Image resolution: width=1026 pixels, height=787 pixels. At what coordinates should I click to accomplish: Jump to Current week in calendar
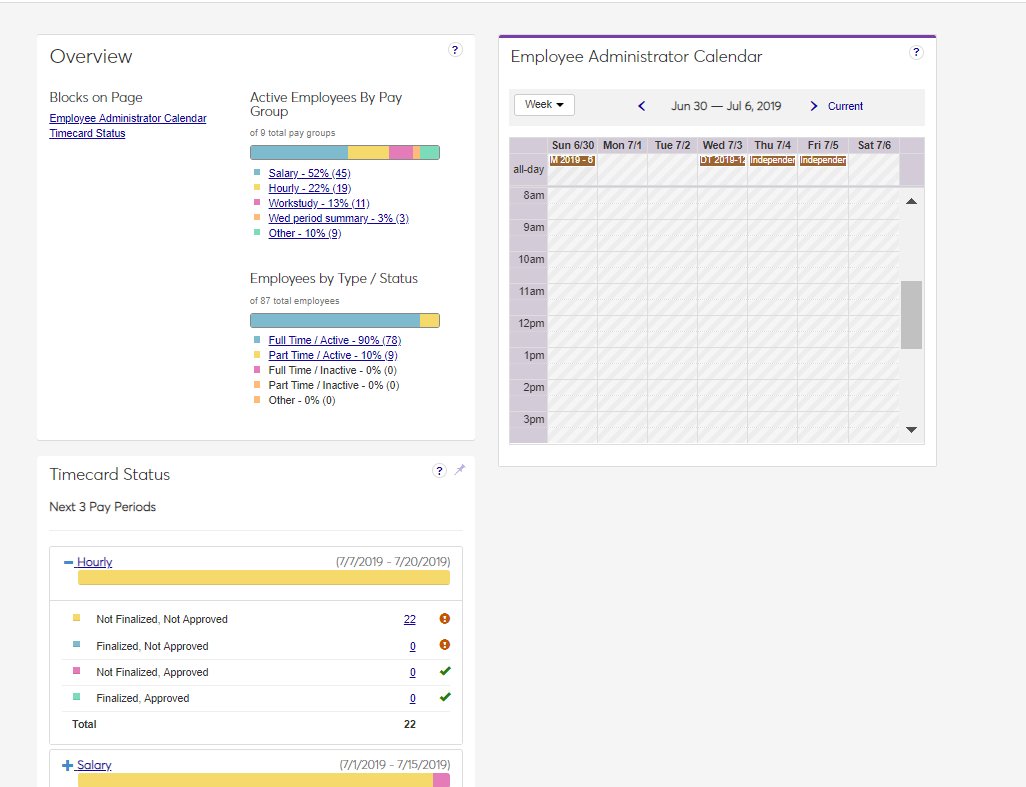pyautogui.click(x=845, y=106)
